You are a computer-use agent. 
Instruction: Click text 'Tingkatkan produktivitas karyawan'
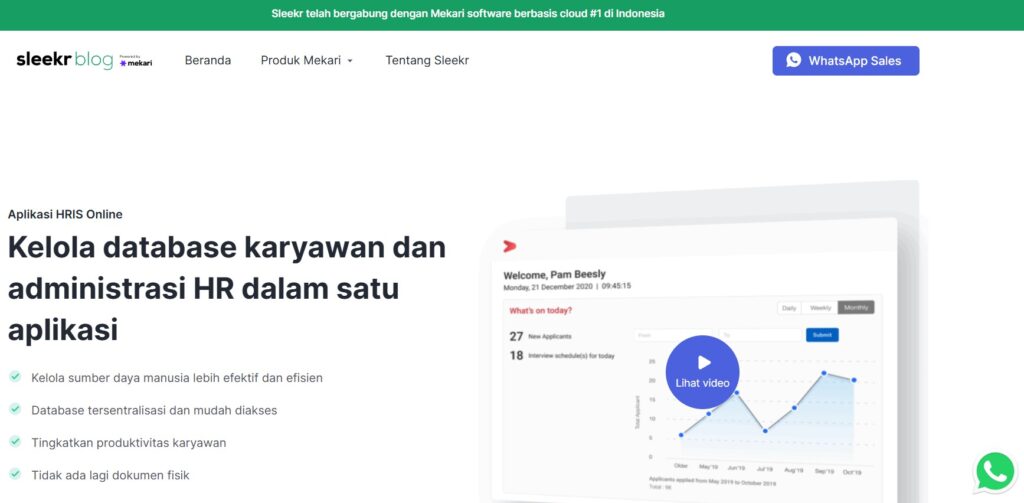[x=129, y=443]
